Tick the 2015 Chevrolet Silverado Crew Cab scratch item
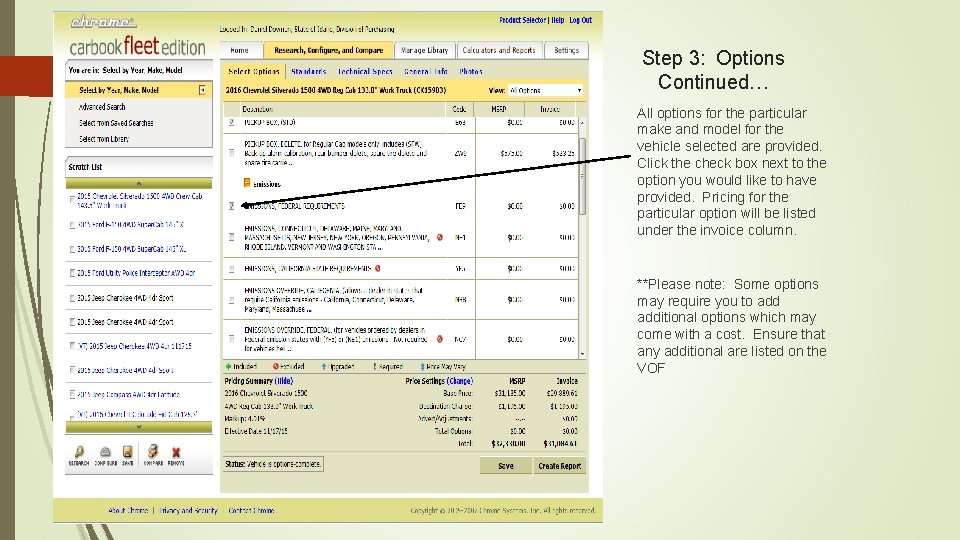960x540 pixels. pyautogui.click(x=72, y=200)
